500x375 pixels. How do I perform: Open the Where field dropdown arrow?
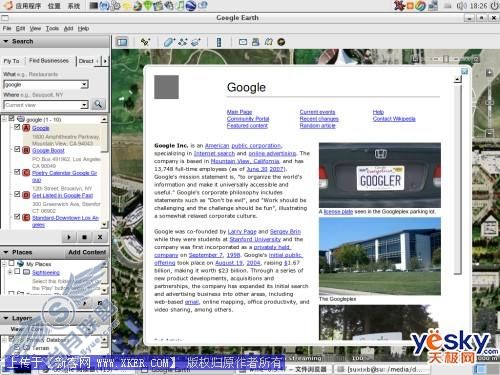pyautogui.click(x=84, y=105)
